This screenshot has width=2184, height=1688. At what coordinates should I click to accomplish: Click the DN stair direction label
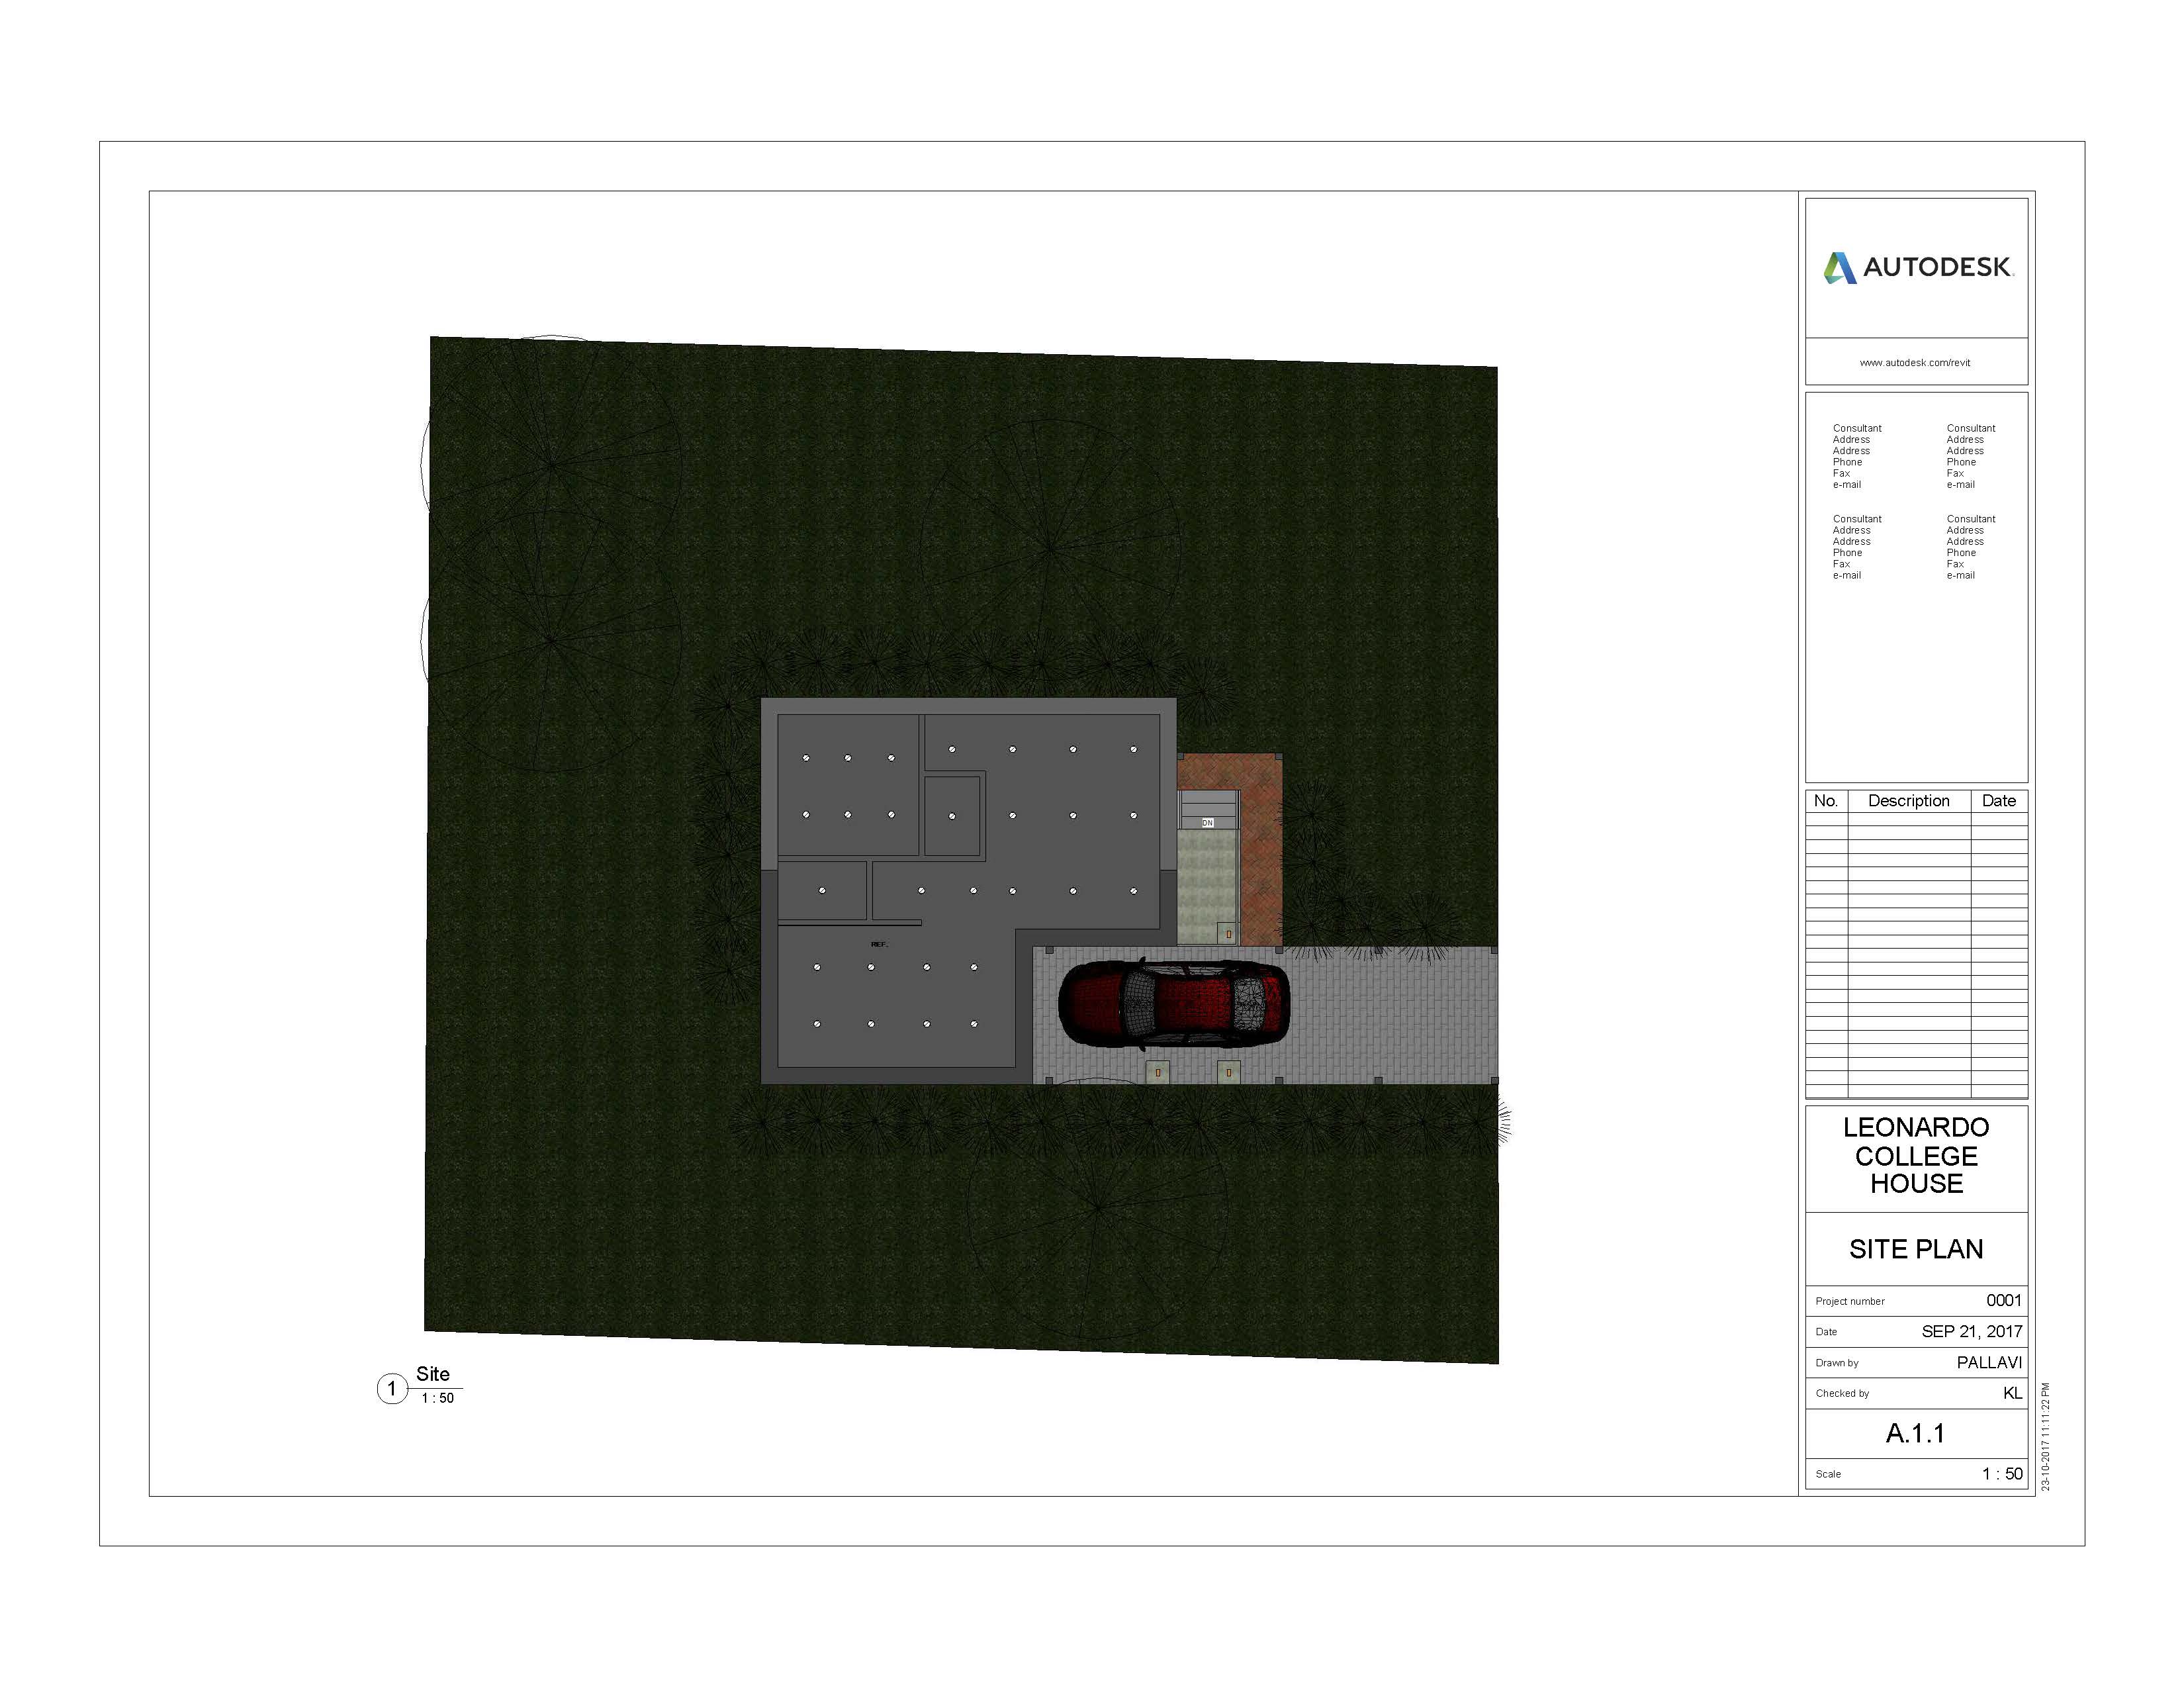point(1207,823)
